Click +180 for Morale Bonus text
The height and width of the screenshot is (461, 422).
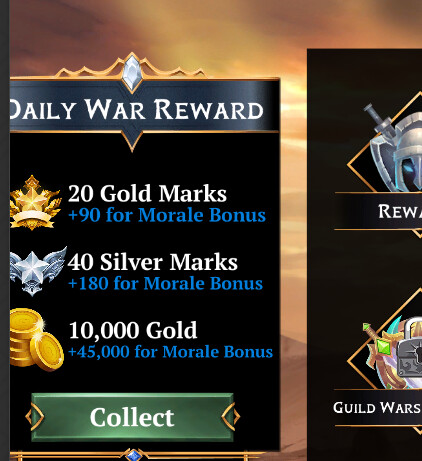point(165,284)
